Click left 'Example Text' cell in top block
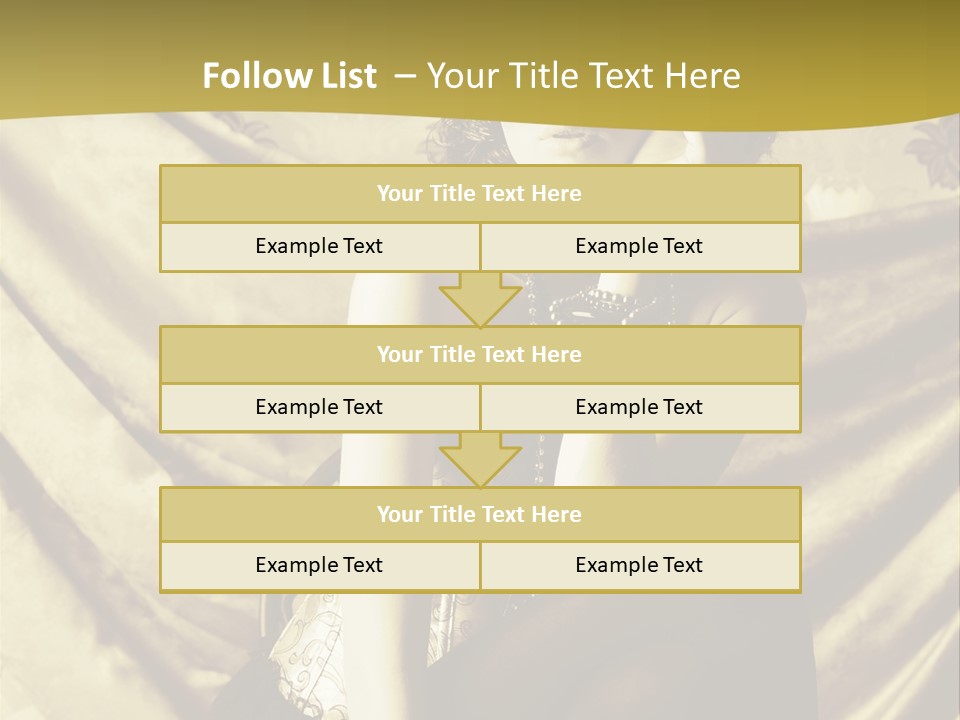The width and height of the screenshot is (960, 720). coord(319,246)
